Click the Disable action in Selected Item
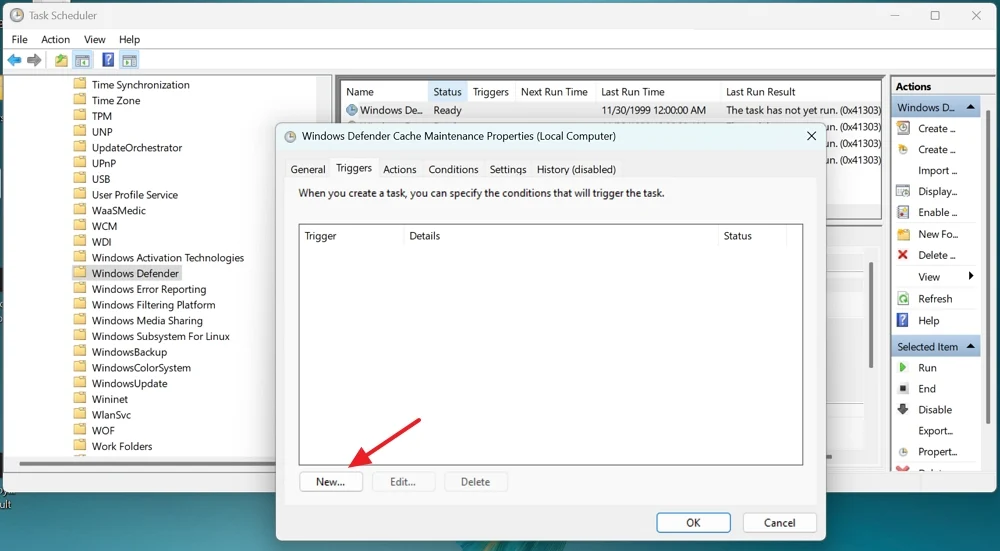 coord(934,410)
